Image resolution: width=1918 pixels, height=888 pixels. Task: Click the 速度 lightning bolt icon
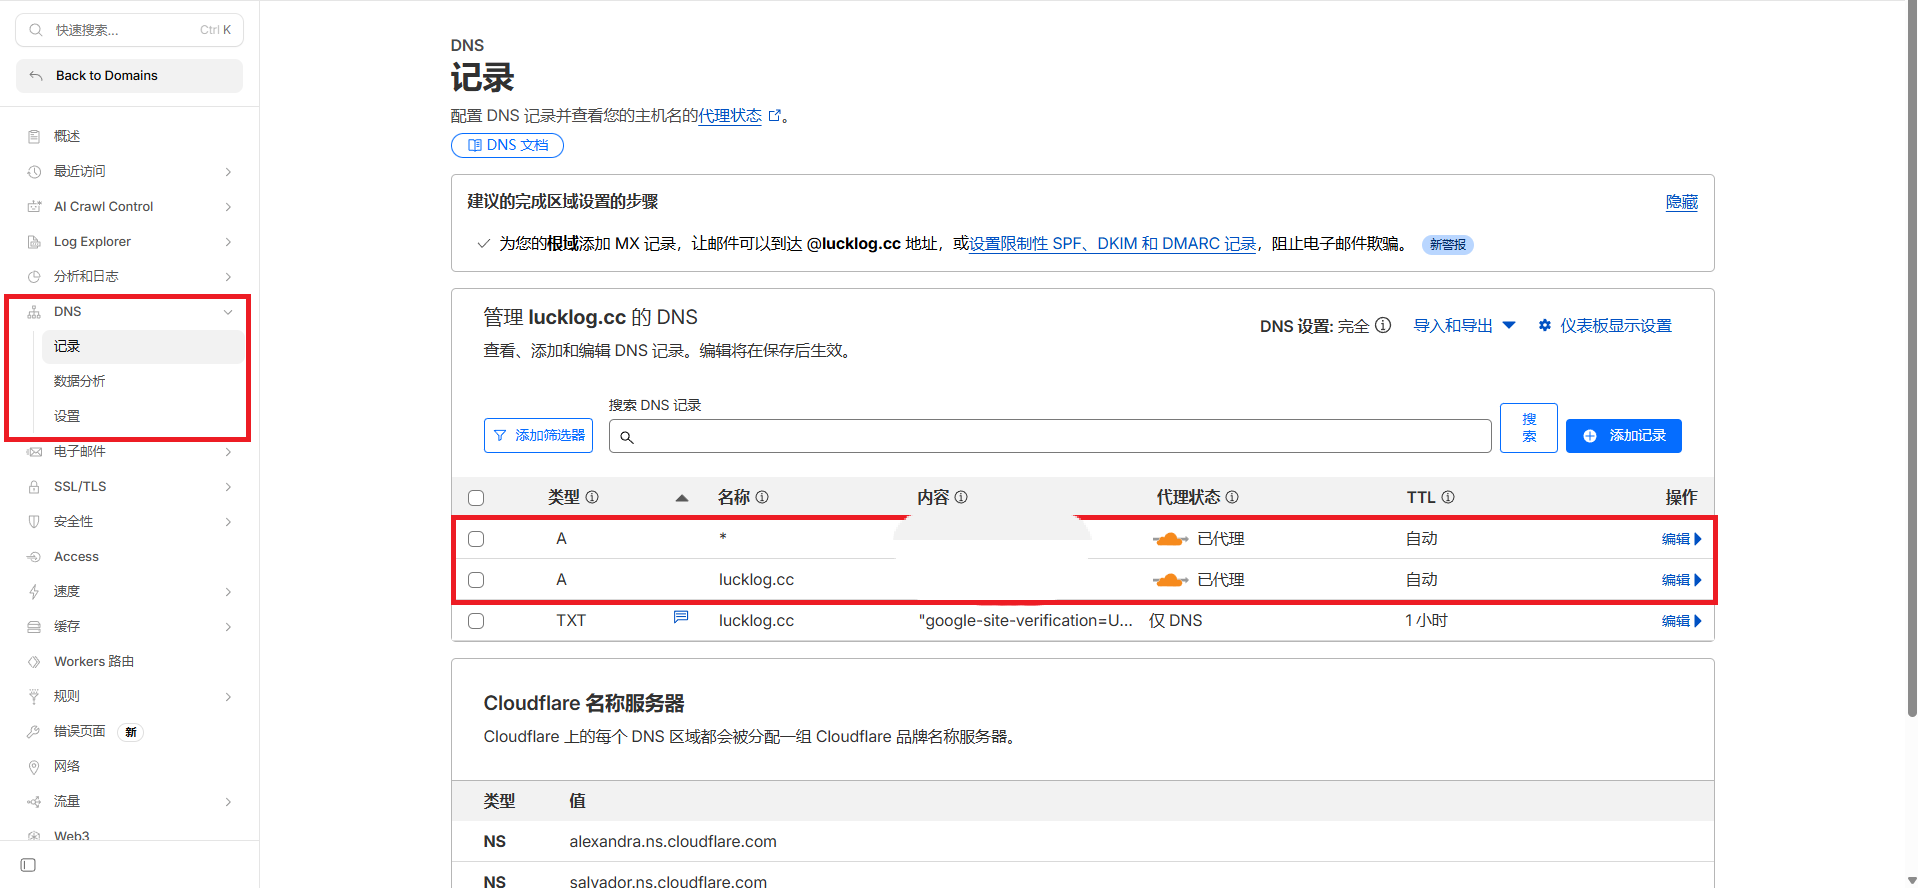[34, 591]
